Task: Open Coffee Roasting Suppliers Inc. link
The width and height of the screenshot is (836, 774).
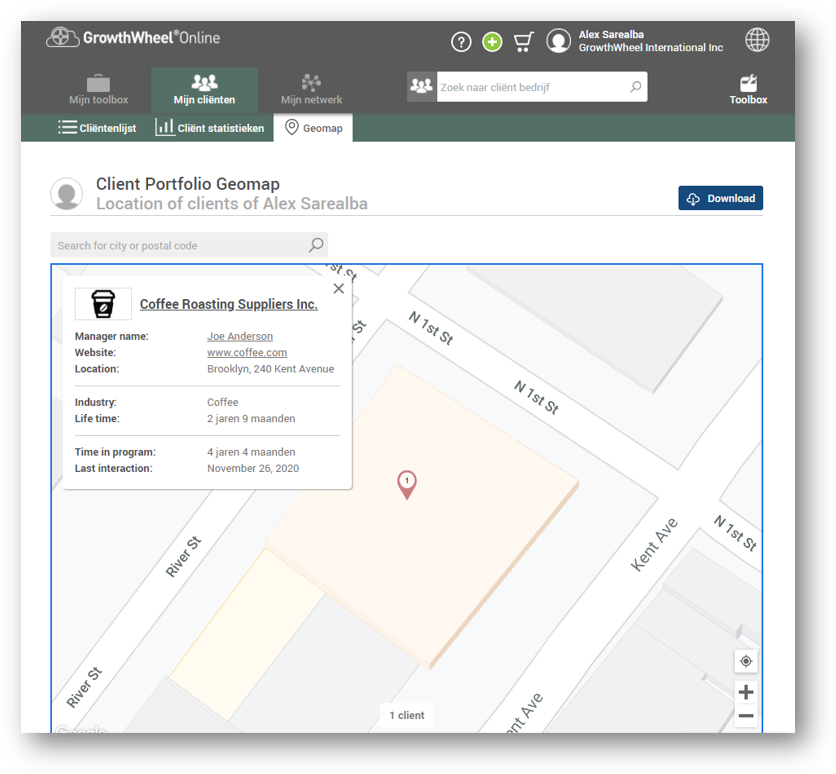Action: 229,304
